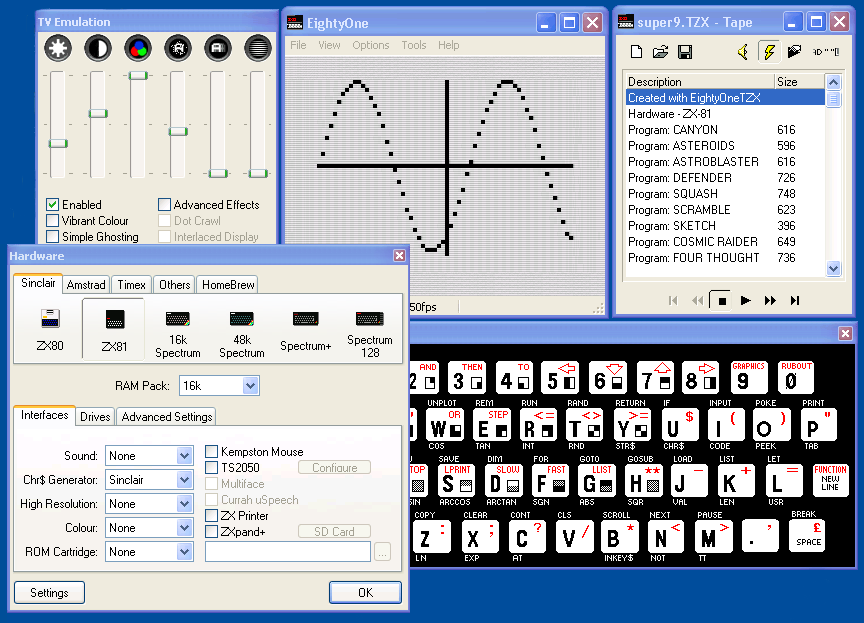Tick the TS2050 checkbox

(212, 468)
